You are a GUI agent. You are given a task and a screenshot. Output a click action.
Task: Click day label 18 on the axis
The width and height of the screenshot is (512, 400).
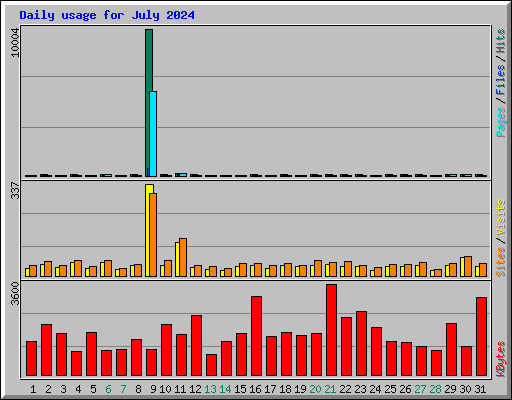[285, 389]
